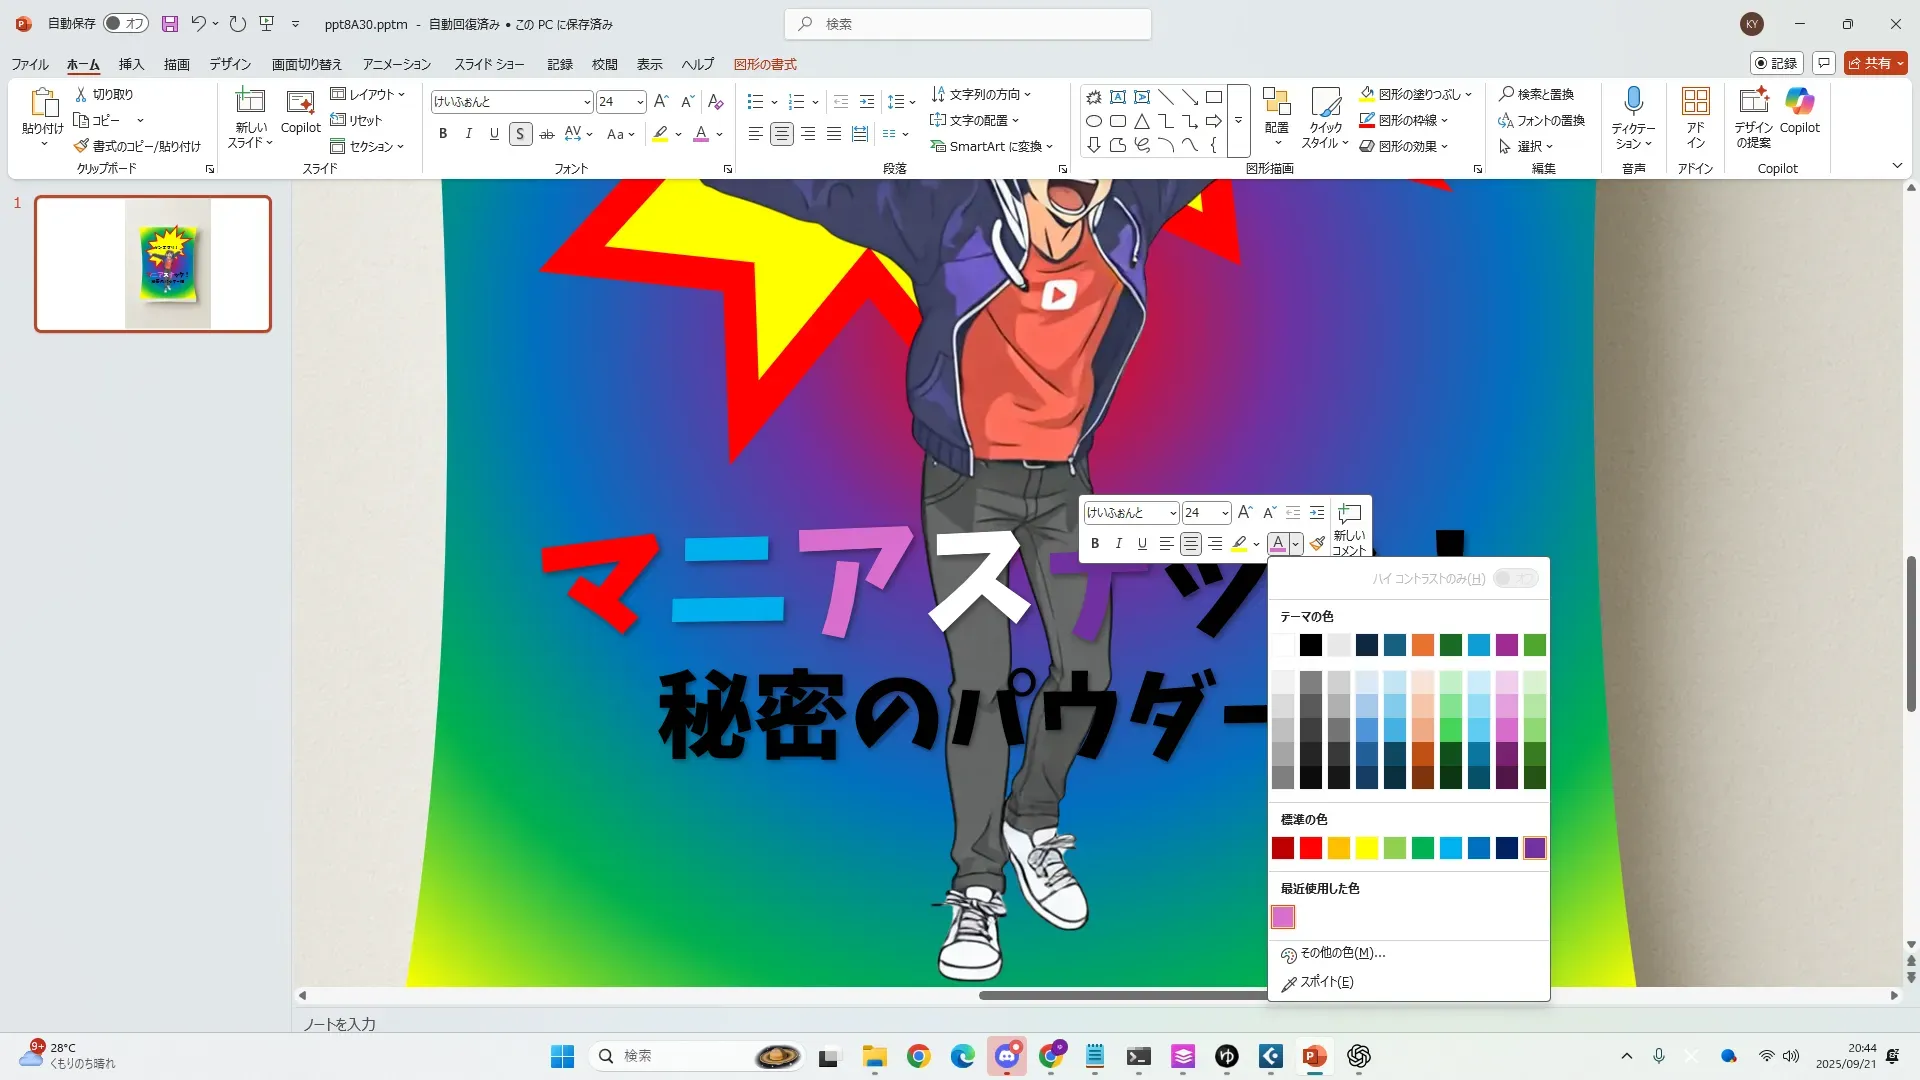1920x1080 pixels.
Task: Expand the mini toolbar font name dropdown
Action: [x=1172, y=513]
